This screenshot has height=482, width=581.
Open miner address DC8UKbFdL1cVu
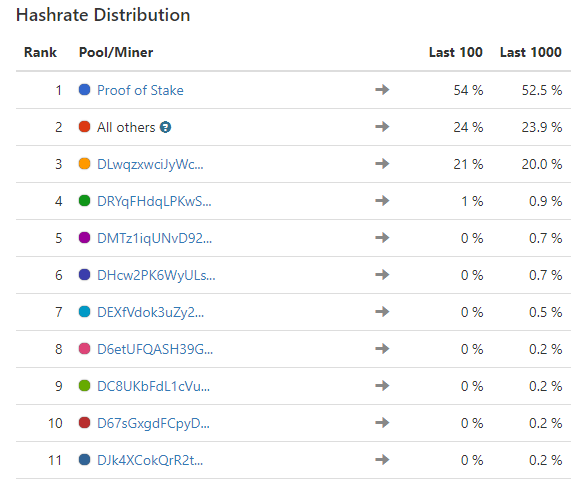point(153,386)
